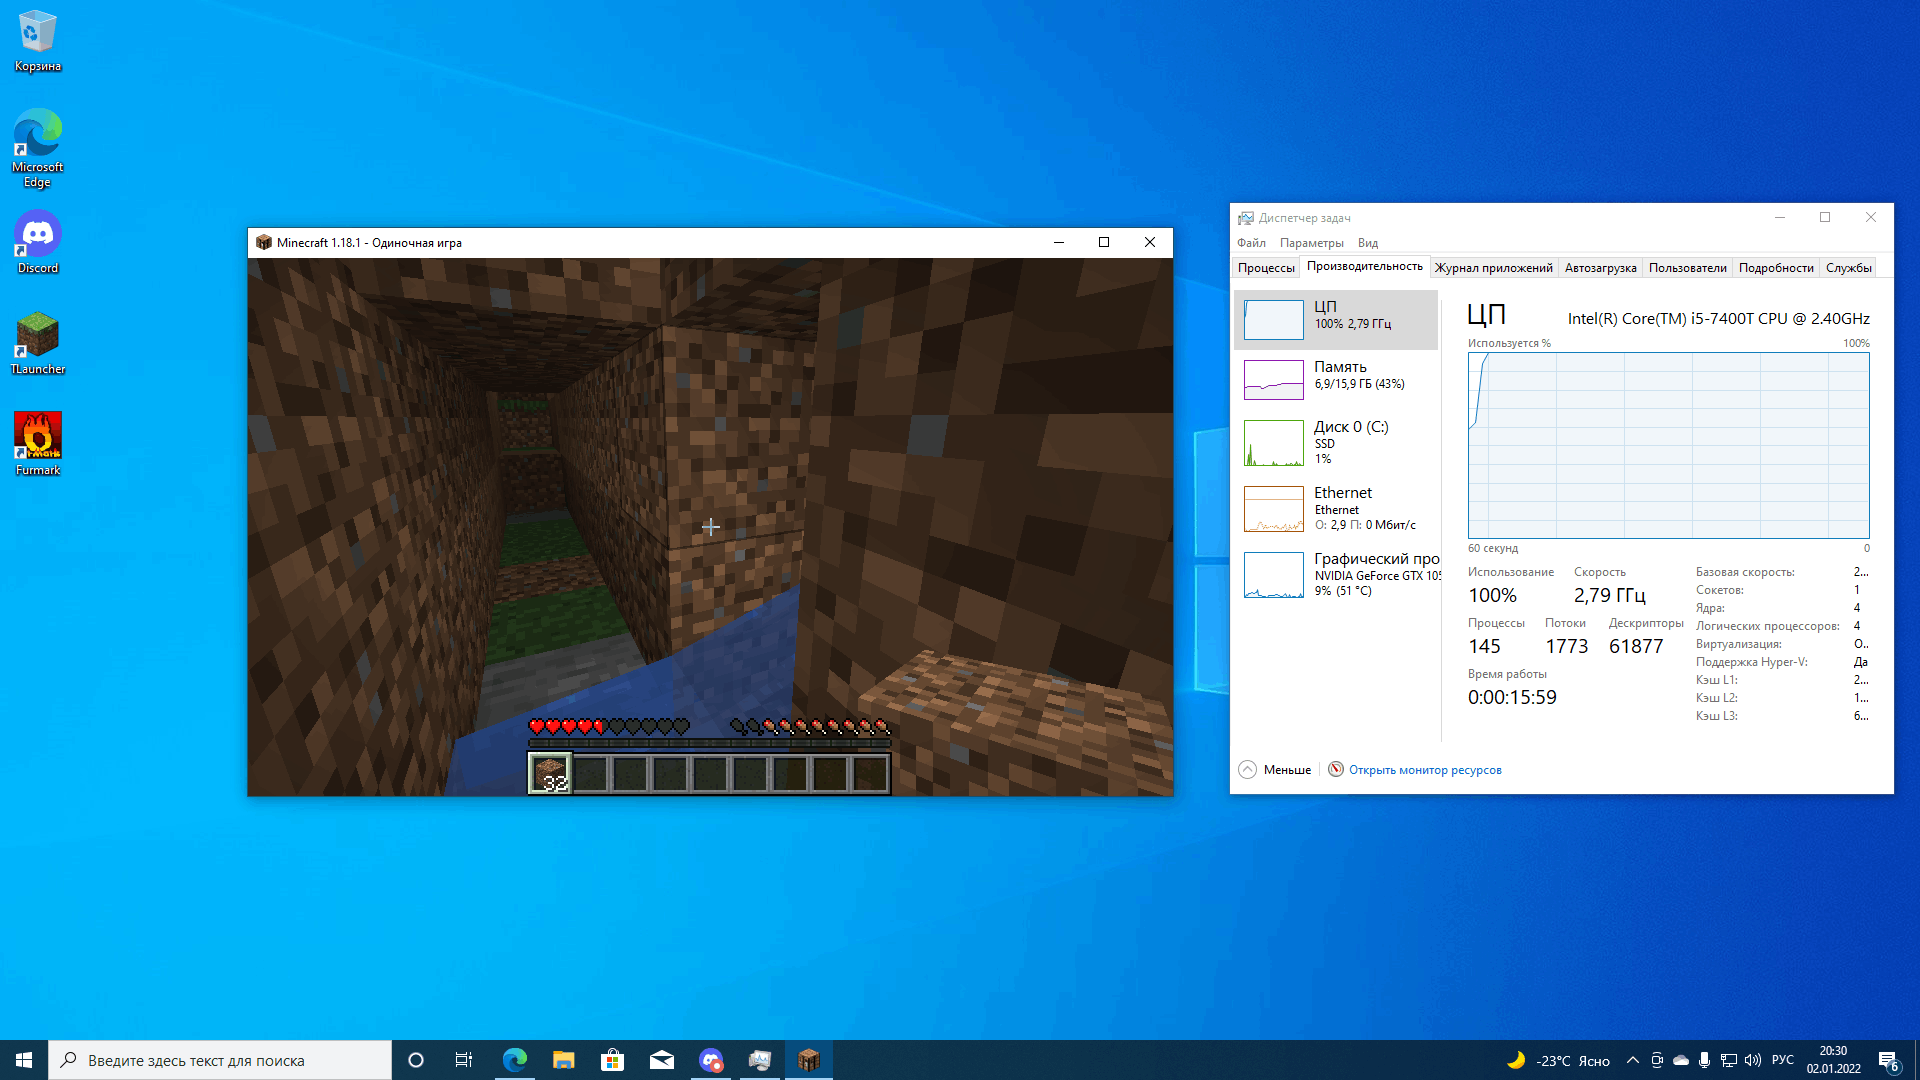This screenshot has height=1080, width=1920.
Task: Switch to Minecraft on the taskbar
Action: click(808, 1060)
